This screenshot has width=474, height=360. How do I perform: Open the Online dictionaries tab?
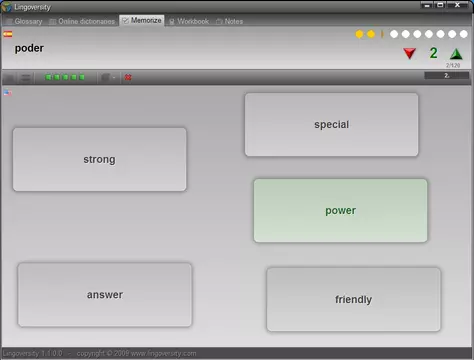click(82, 21)
